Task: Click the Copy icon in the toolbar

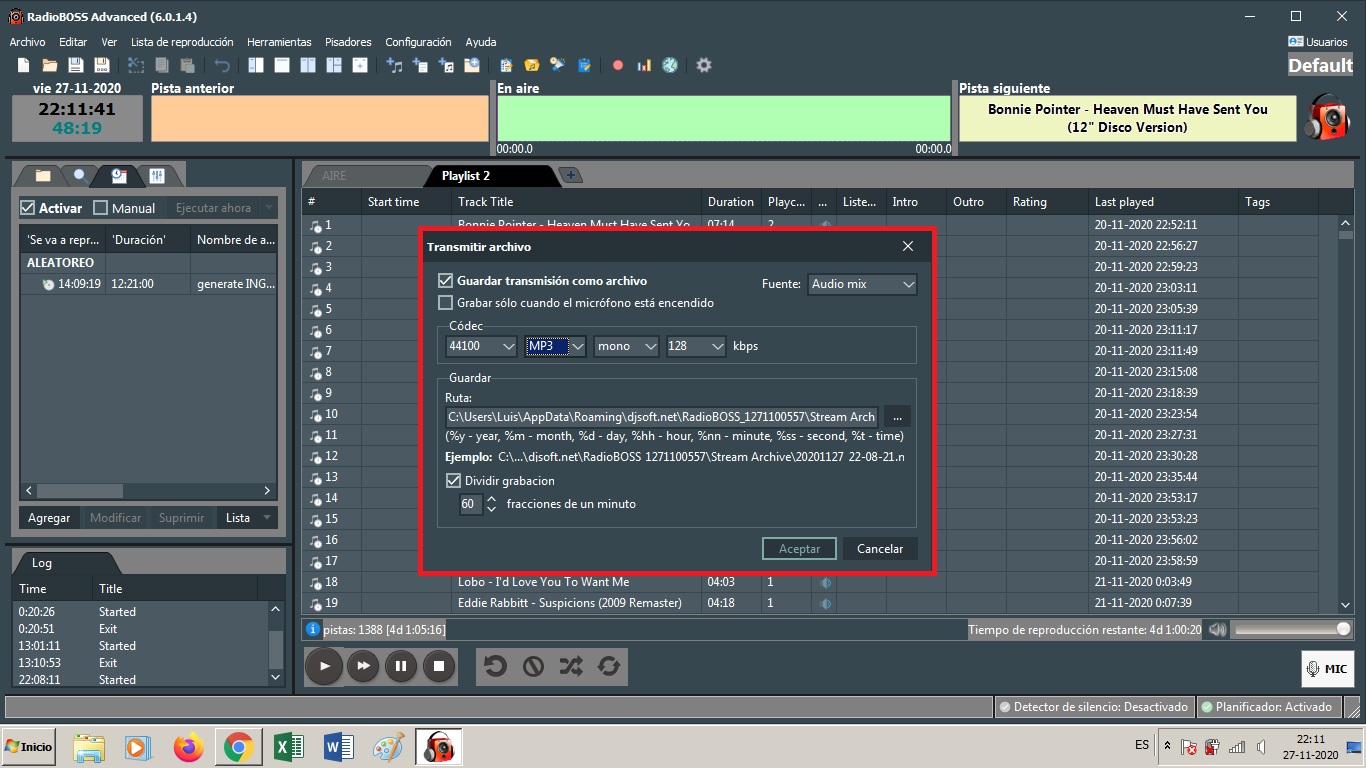Action: pos(162,65)
